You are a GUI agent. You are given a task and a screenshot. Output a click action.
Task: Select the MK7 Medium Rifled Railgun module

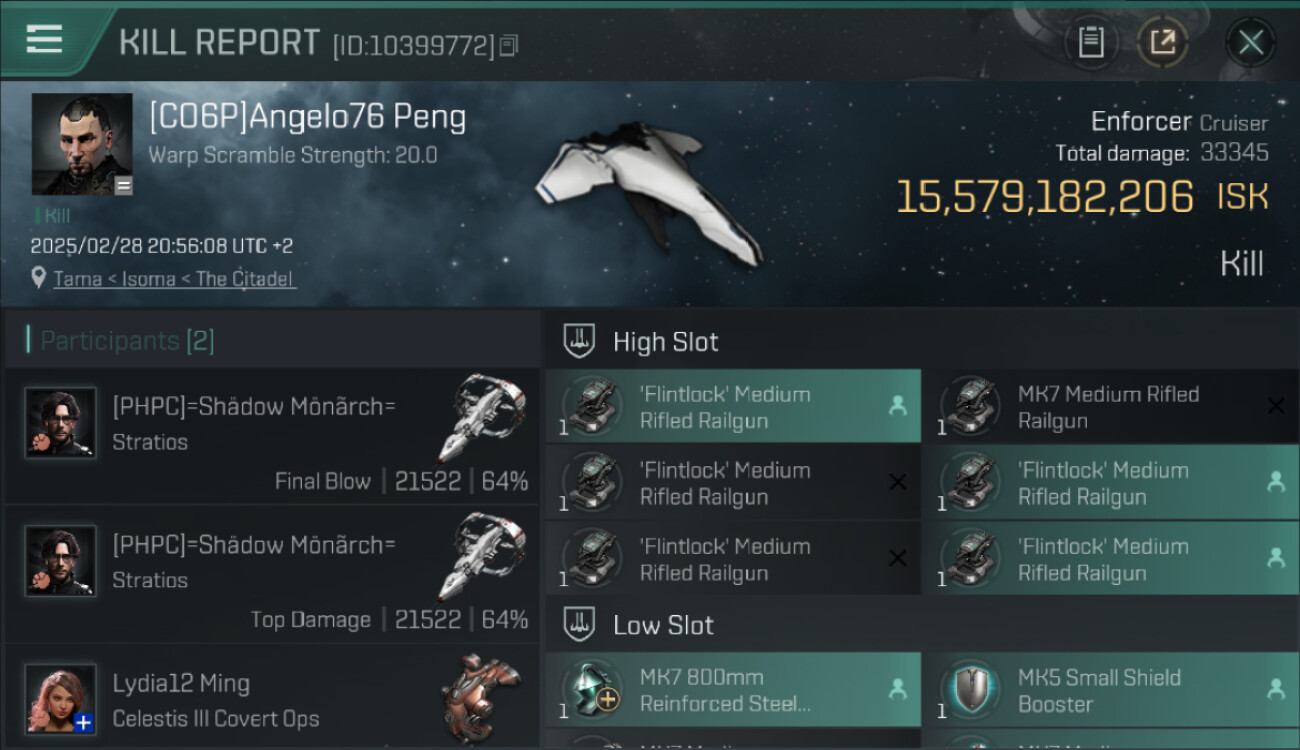[x=1108, y=407]
